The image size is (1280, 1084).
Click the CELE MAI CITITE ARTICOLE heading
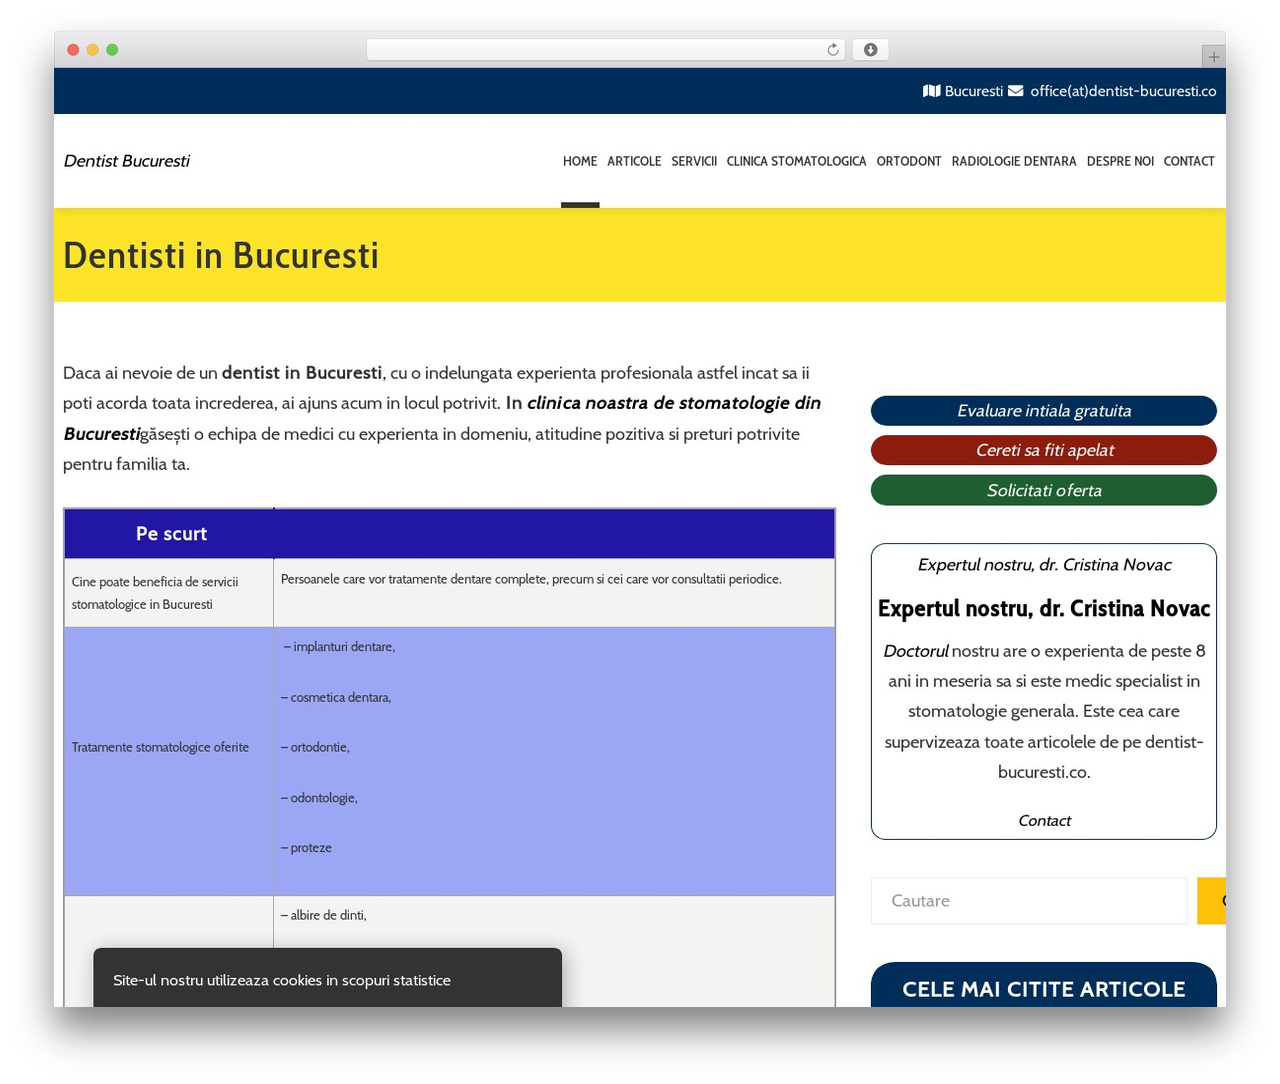point(1044,989)
